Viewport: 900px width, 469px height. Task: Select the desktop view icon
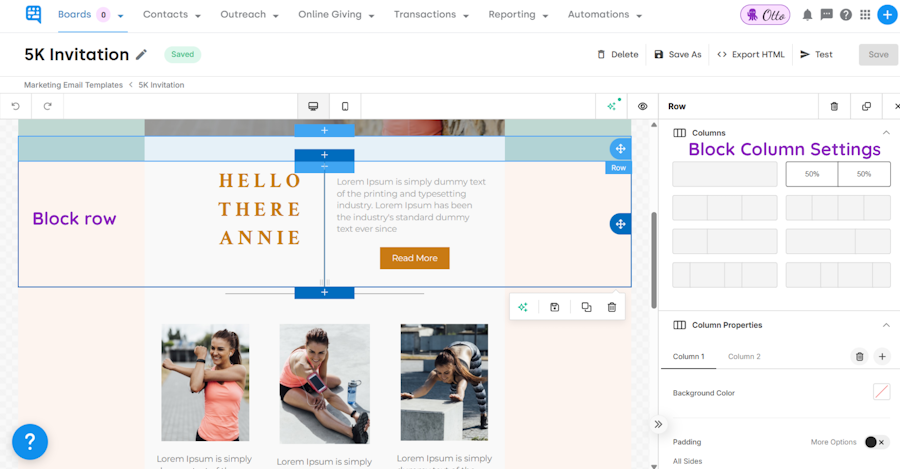click(313, 106)
